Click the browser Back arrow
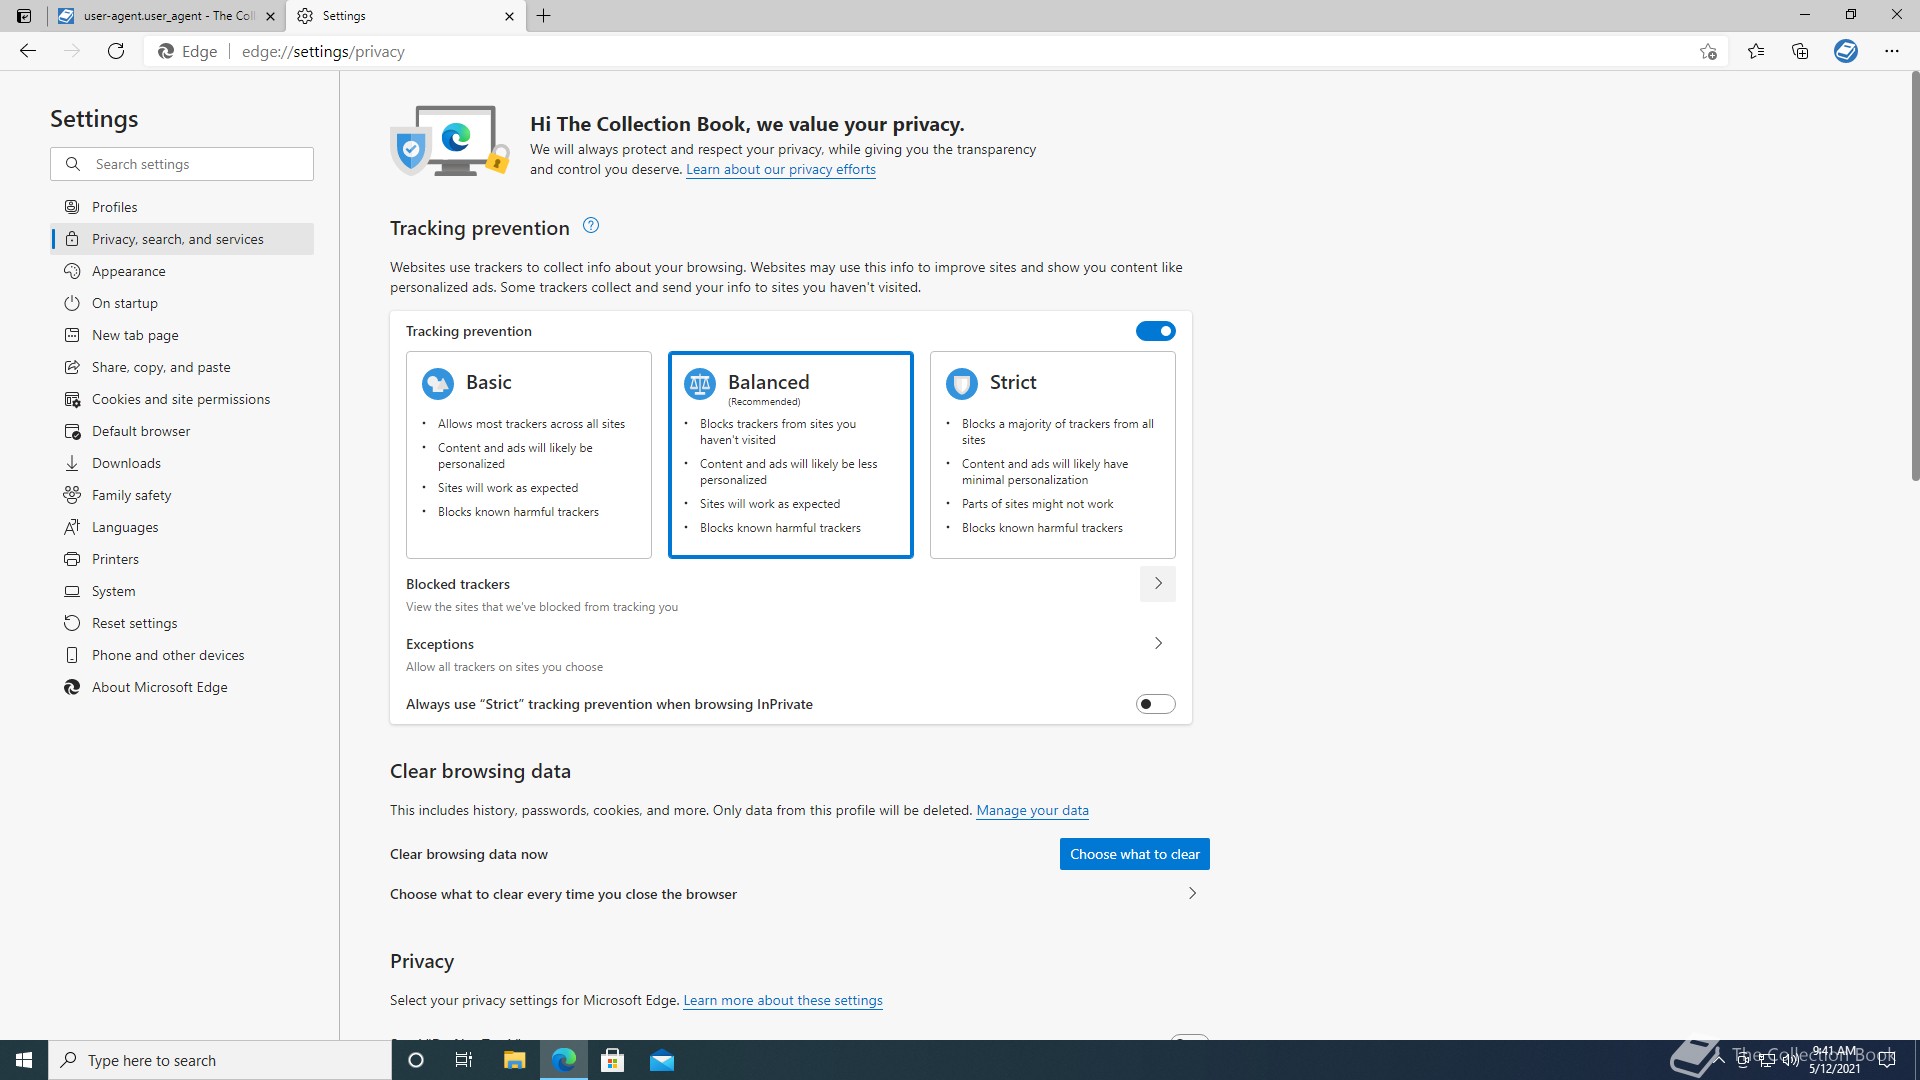This screenshot has width=1920, height=1080. [x=28, y=51]
